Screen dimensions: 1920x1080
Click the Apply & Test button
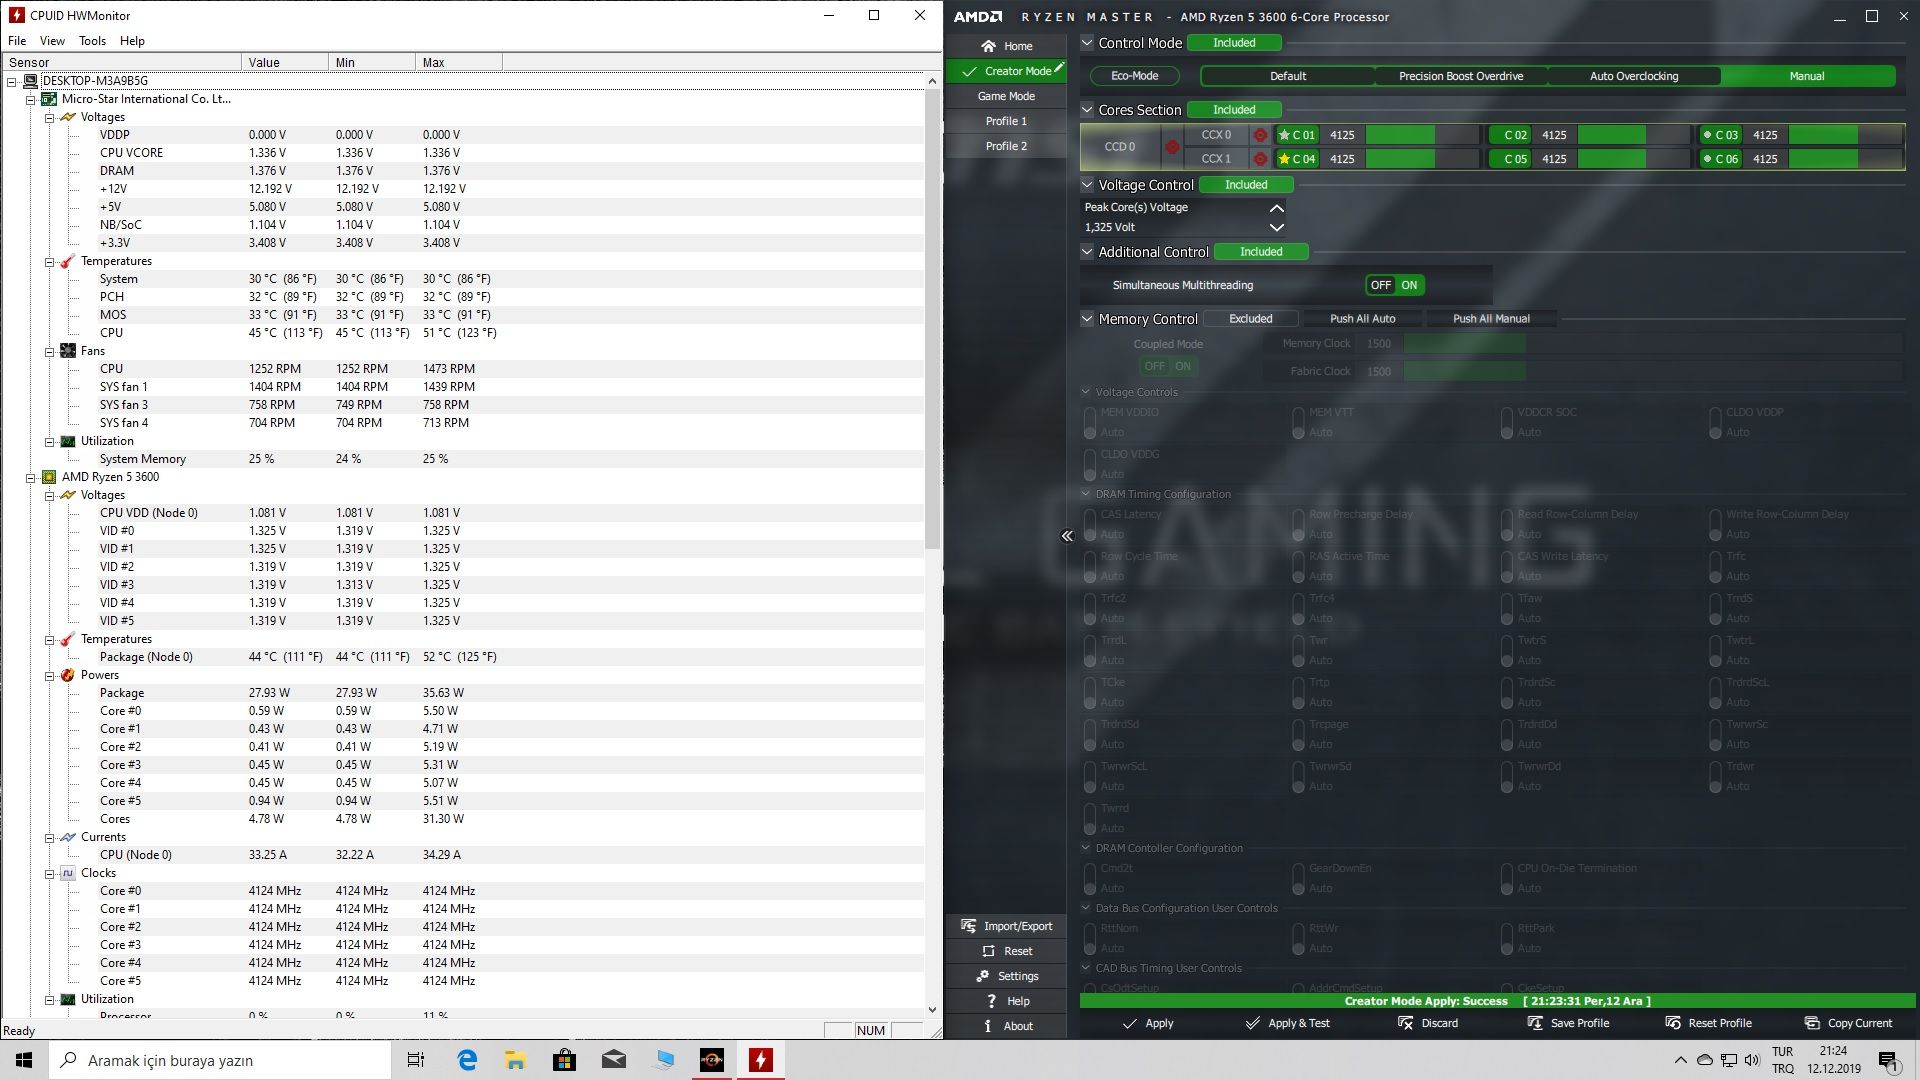coord(1287,1023)
